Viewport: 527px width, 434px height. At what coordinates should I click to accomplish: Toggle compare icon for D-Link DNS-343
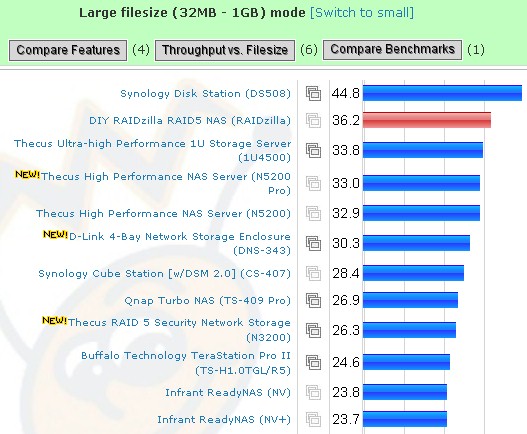click(313, 243)
